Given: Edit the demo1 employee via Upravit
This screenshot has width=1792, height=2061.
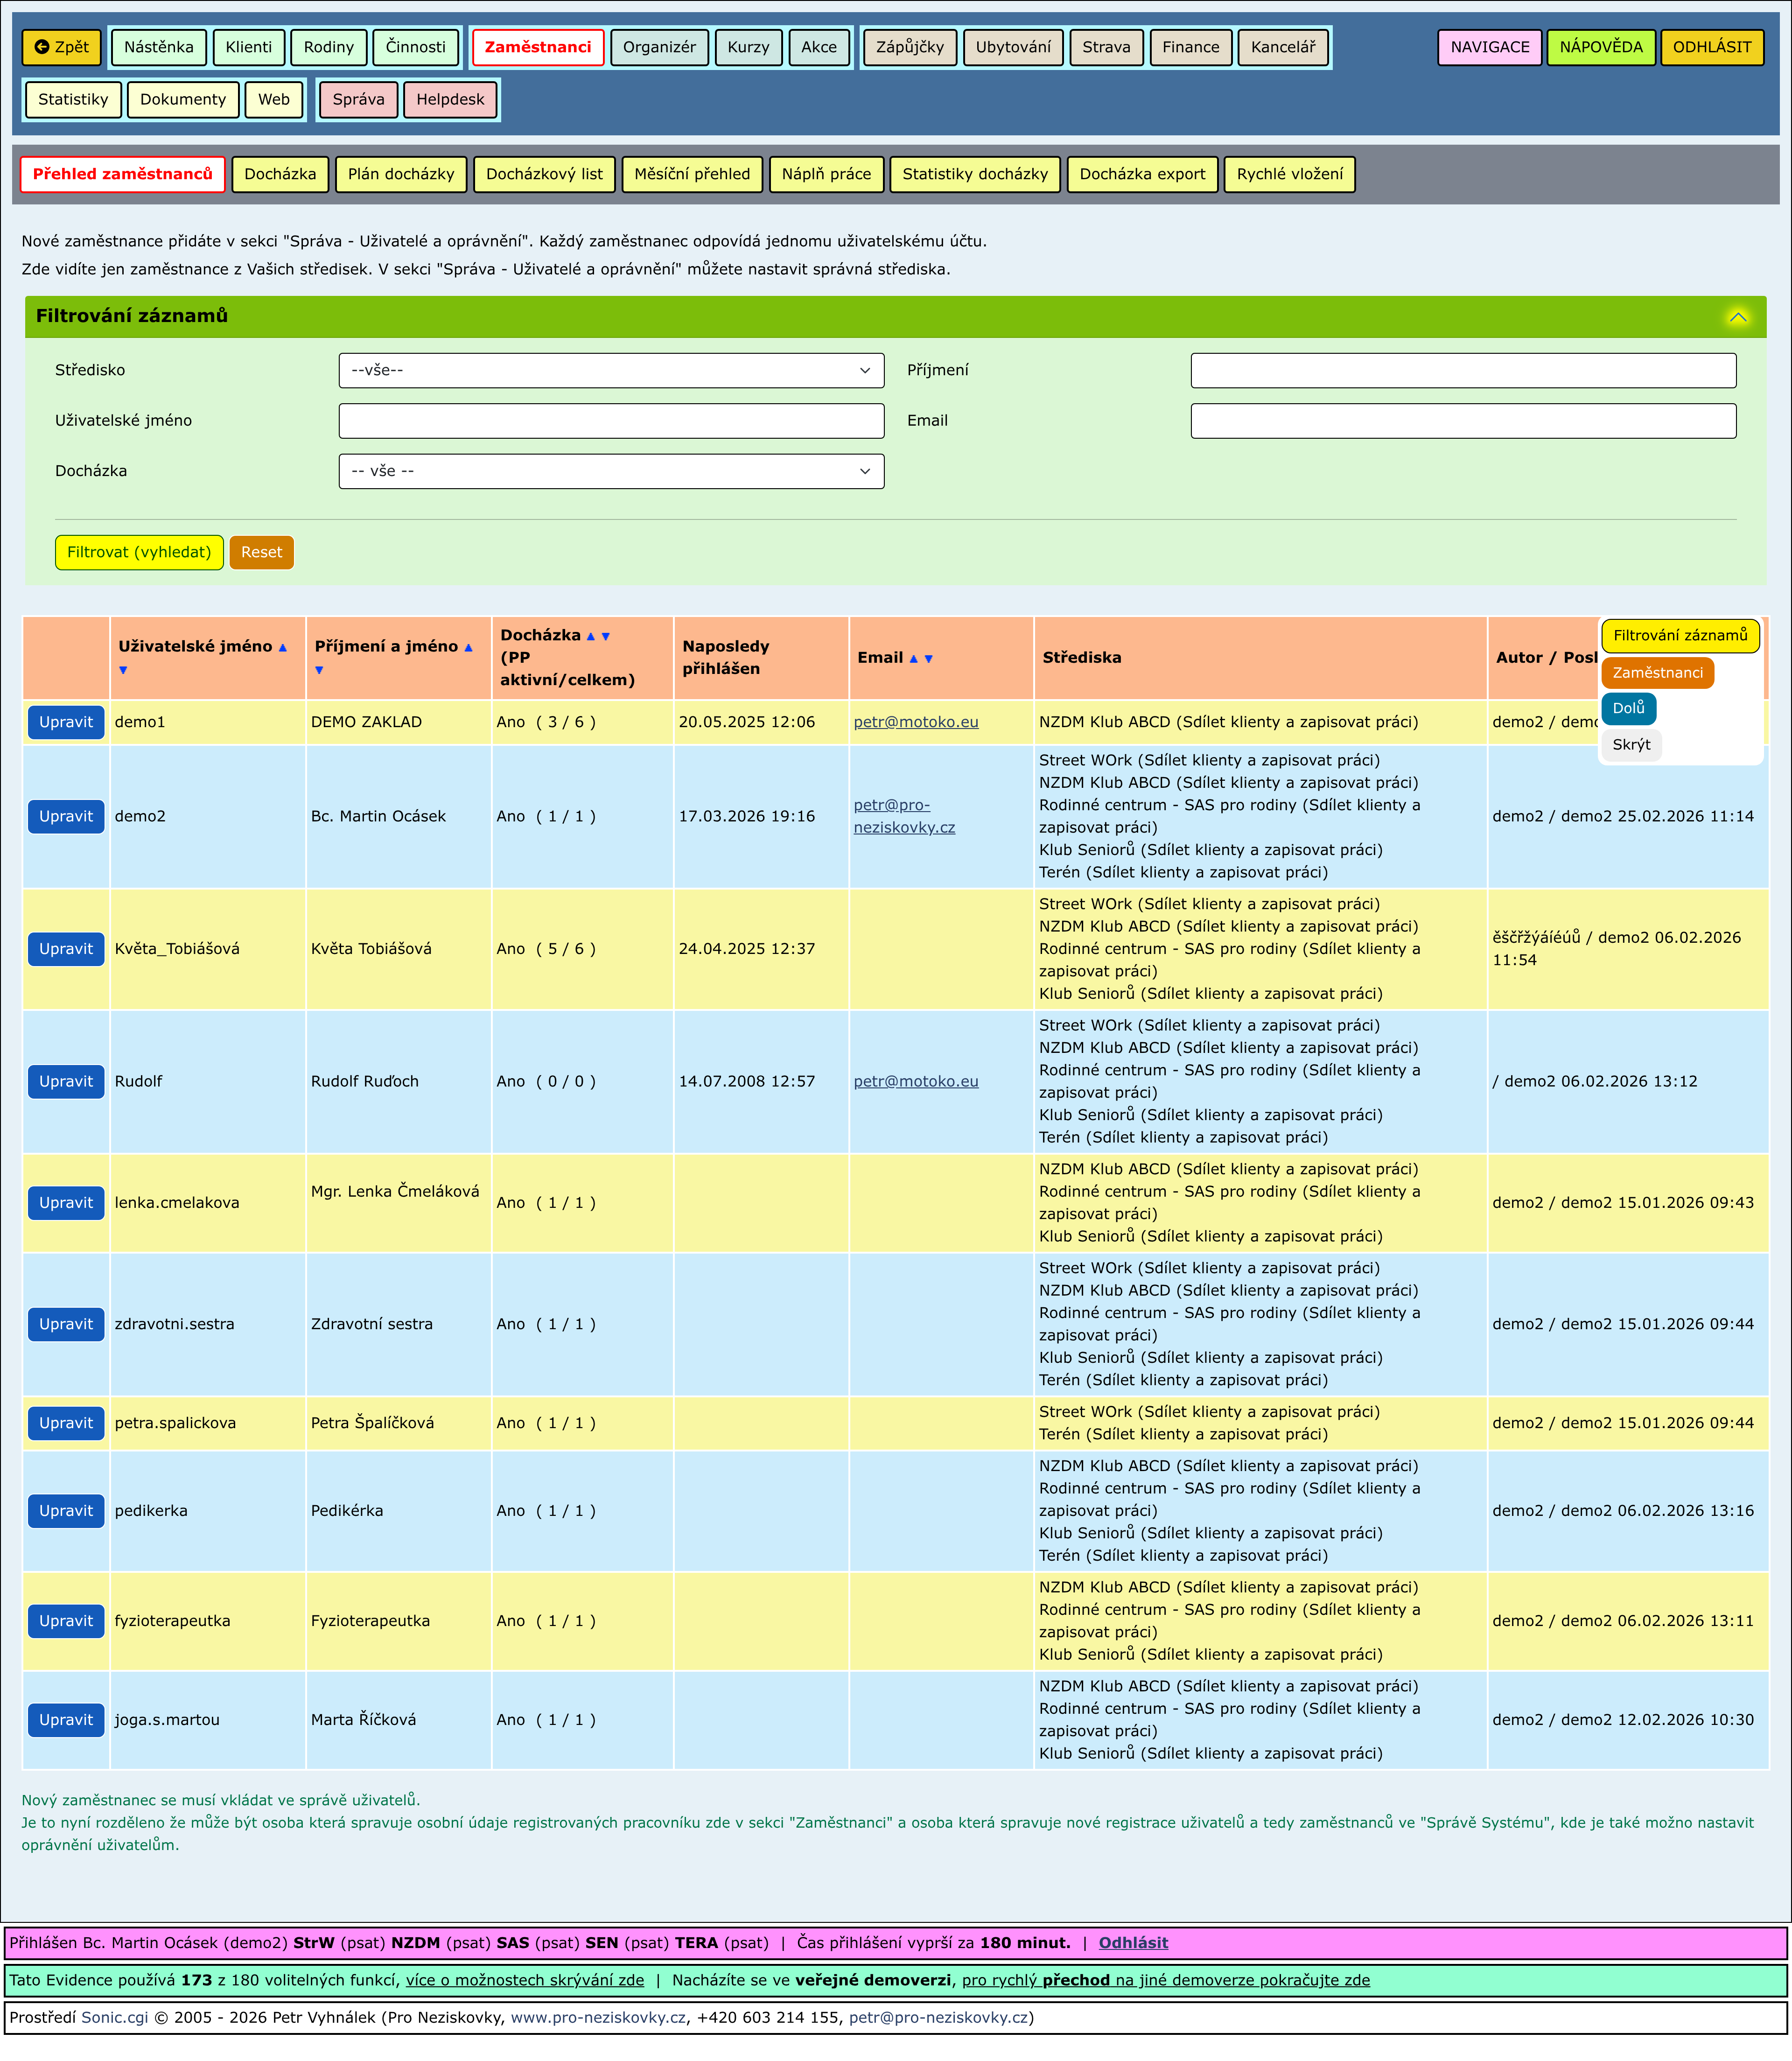Looking at the screenshot, I should coord(66,722).
